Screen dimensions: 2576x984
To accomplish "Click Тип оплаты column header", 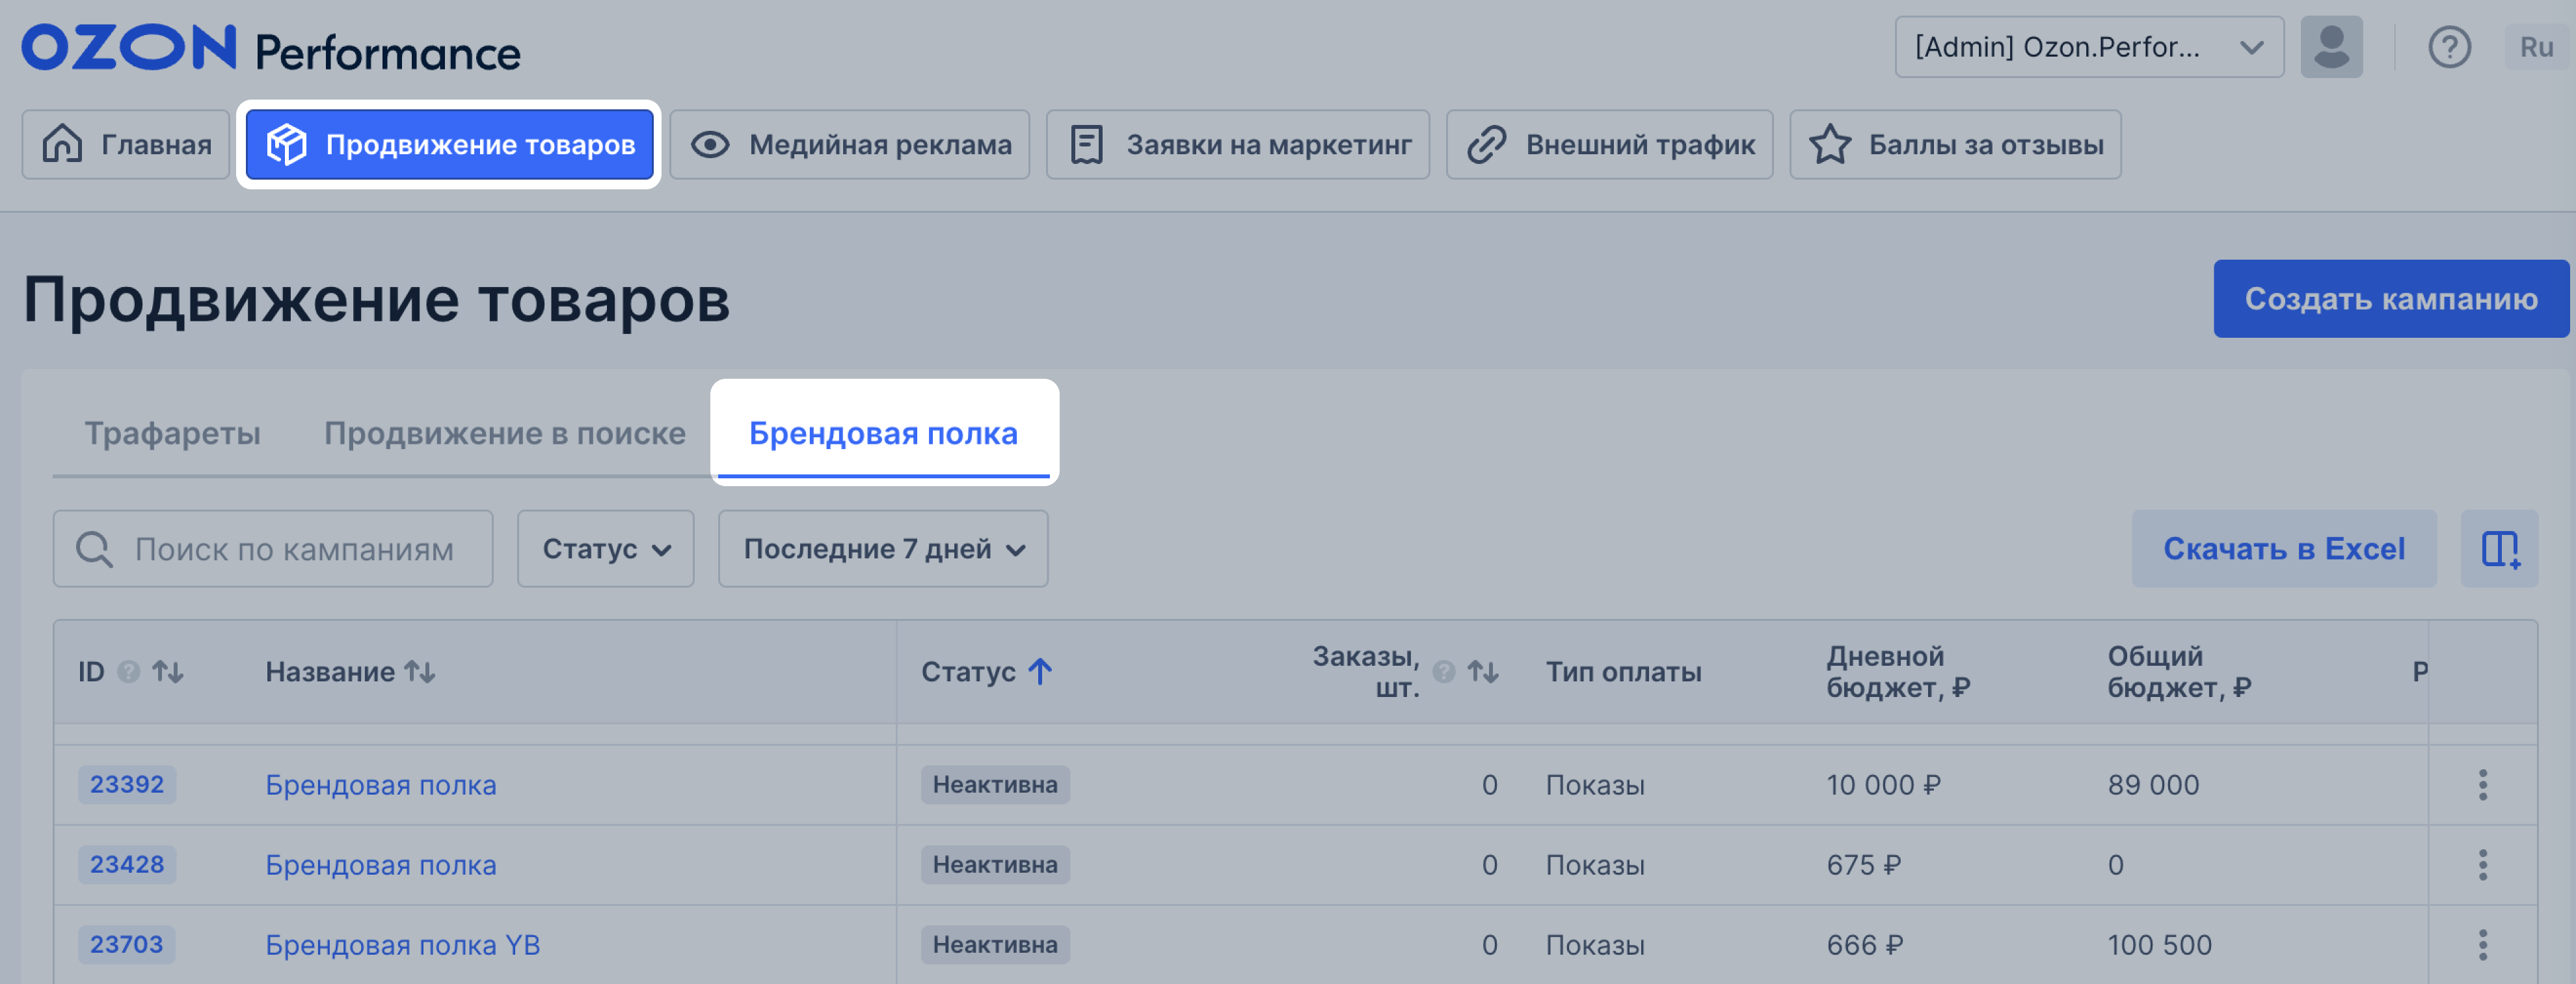I will pos(1623,672).
